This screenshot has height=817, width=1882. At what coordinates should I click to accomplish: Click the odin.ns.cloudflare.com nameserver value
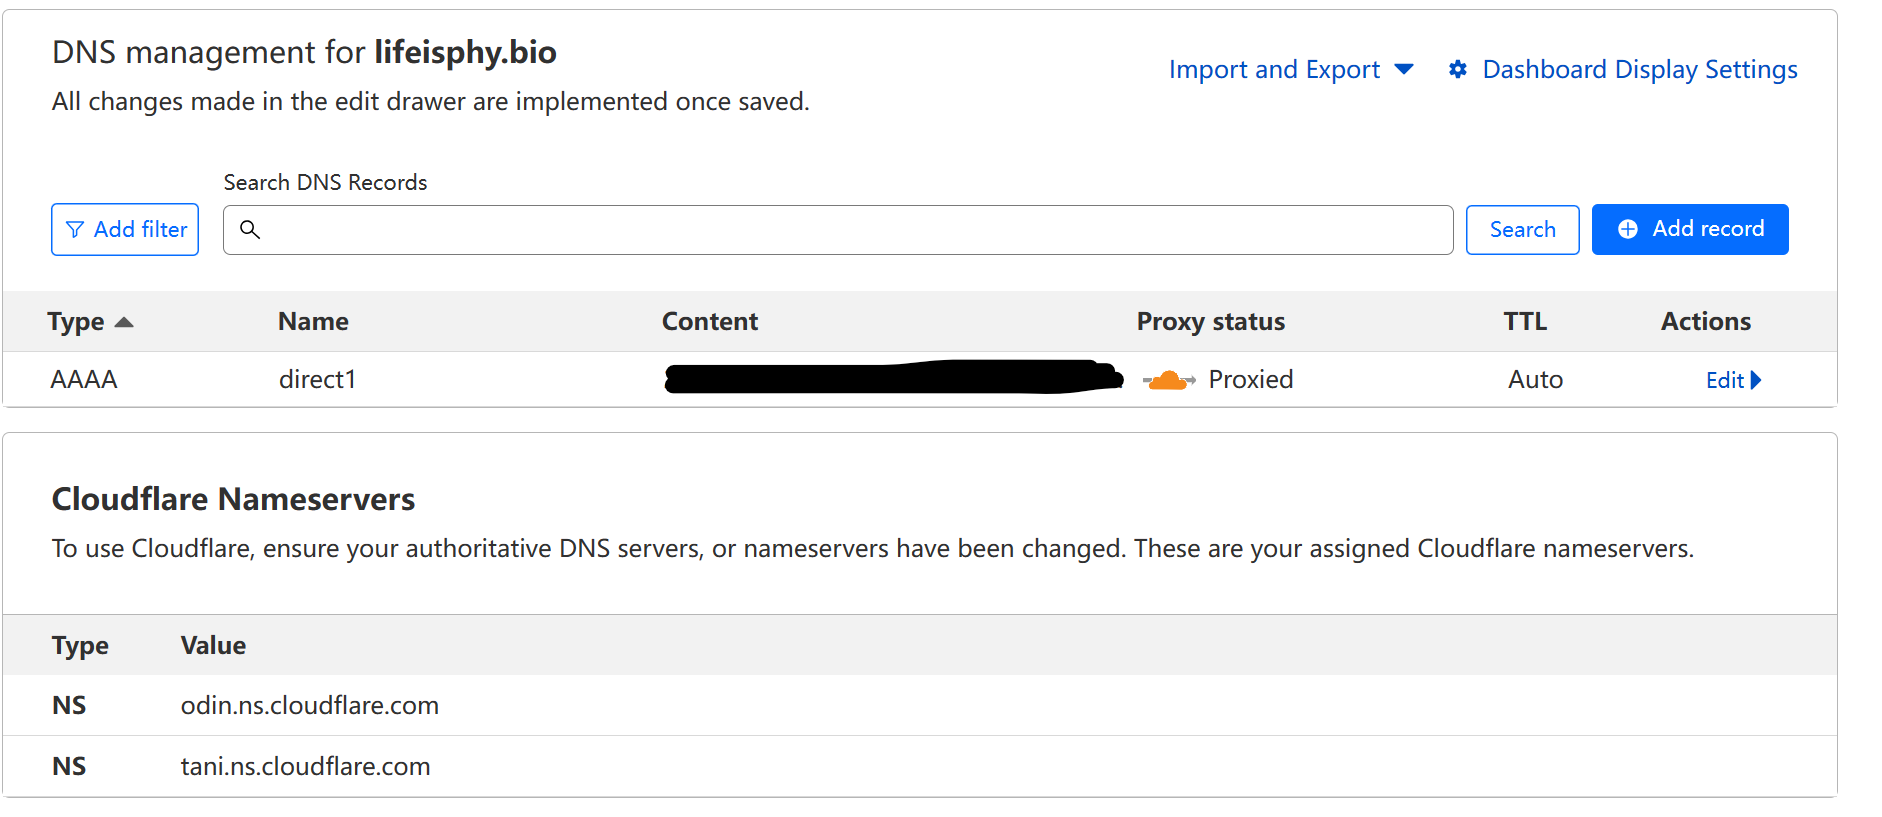click(309, 705)
